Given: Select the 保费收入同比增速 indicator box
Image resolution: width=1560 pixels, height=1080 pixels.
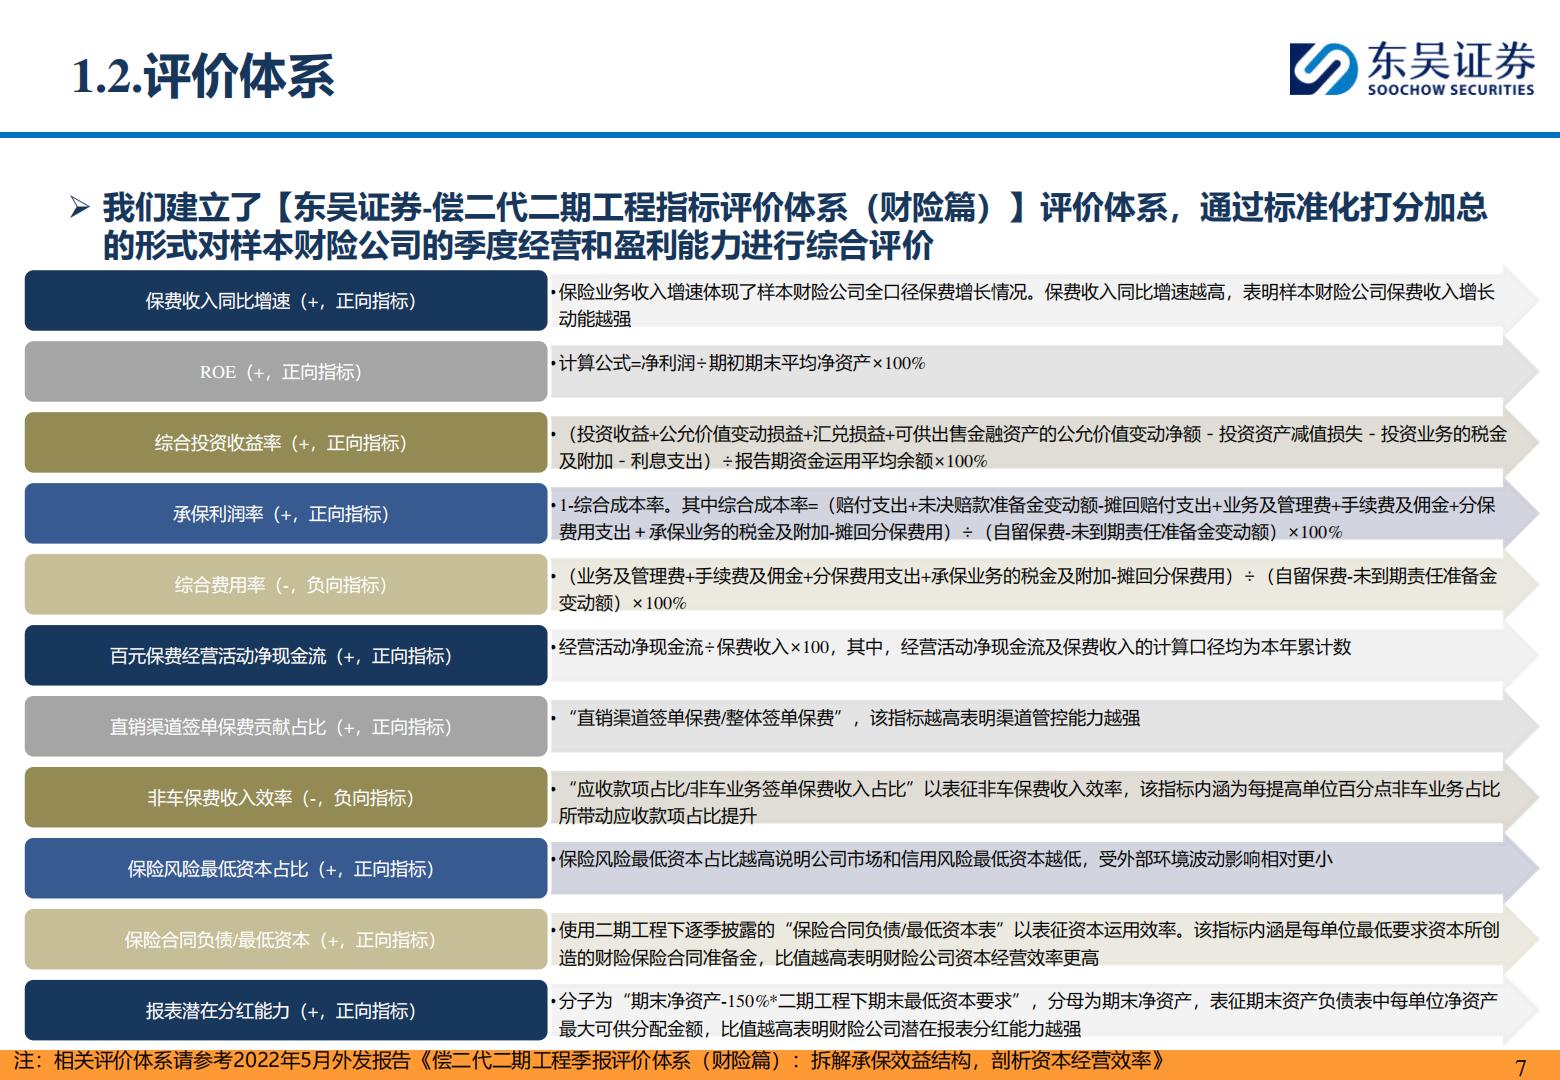Looking at the screenshot, I should 286,300.
